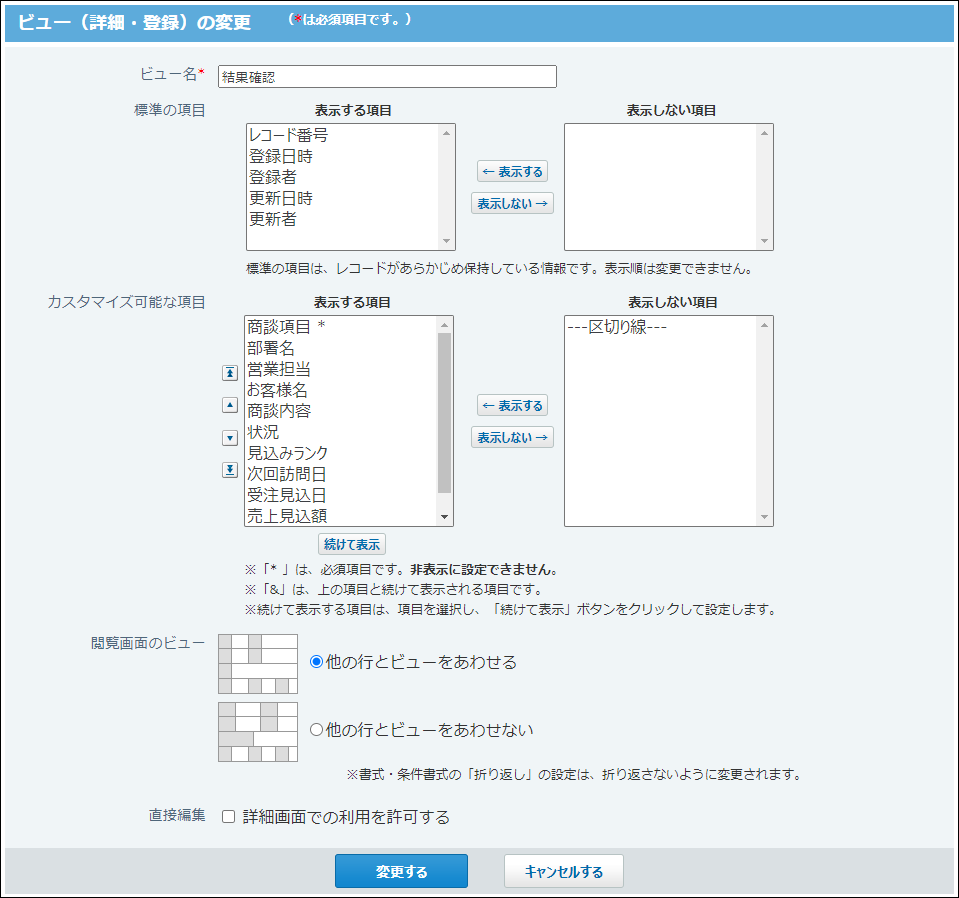Screen dimensions: 959x898
Task: Click 表示しない → in standard items section
Action: [x=513, y=203]
